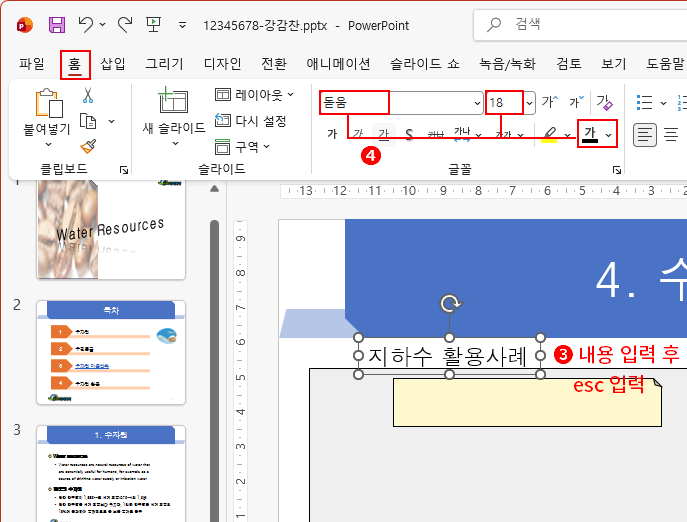Open the 그리기 tab
Image resolution: width=687 pixels, height=522 pixels.
pyautogui.click(x=164, y=64)
